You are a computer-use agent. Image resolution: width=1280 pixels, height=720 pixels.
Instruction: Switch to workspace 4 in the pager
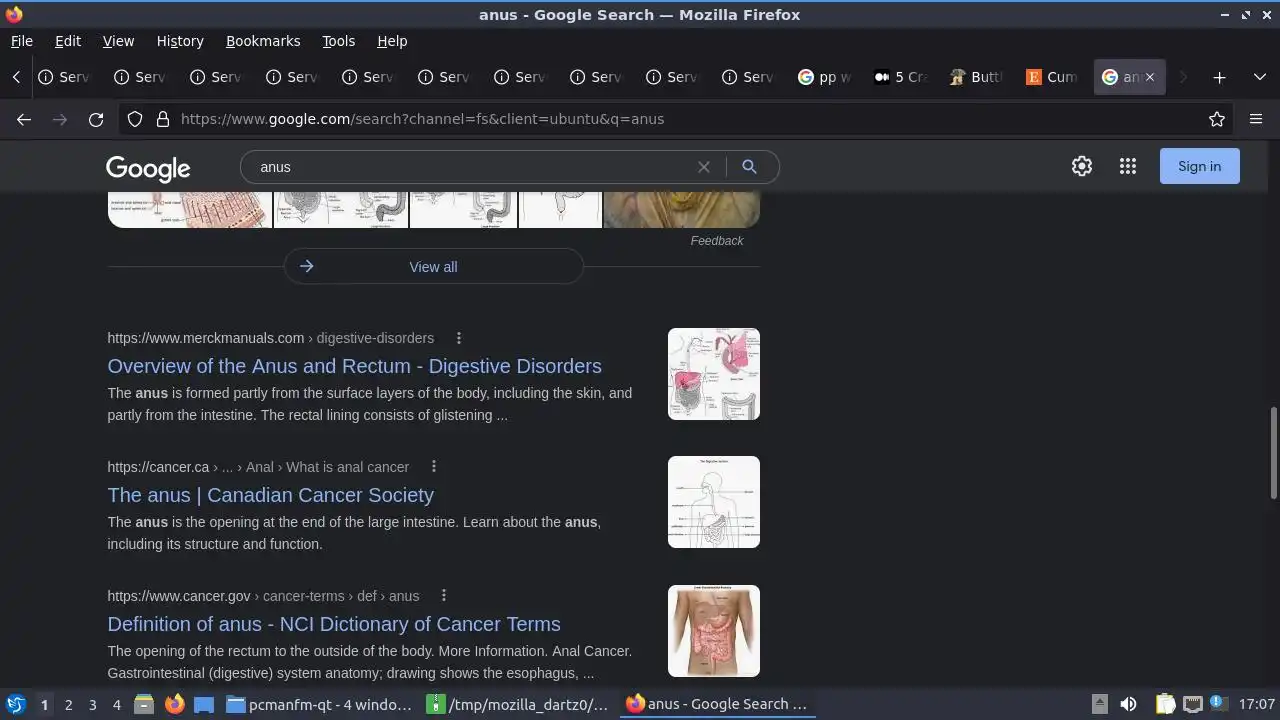(x=116, y=705)
